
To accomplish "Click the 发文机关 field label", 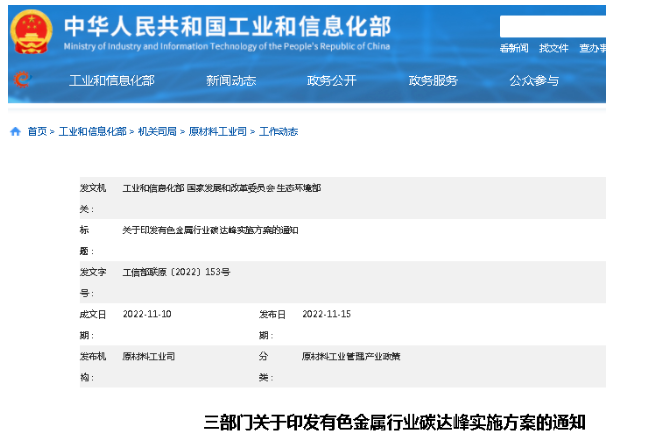I will coord(93,198).
